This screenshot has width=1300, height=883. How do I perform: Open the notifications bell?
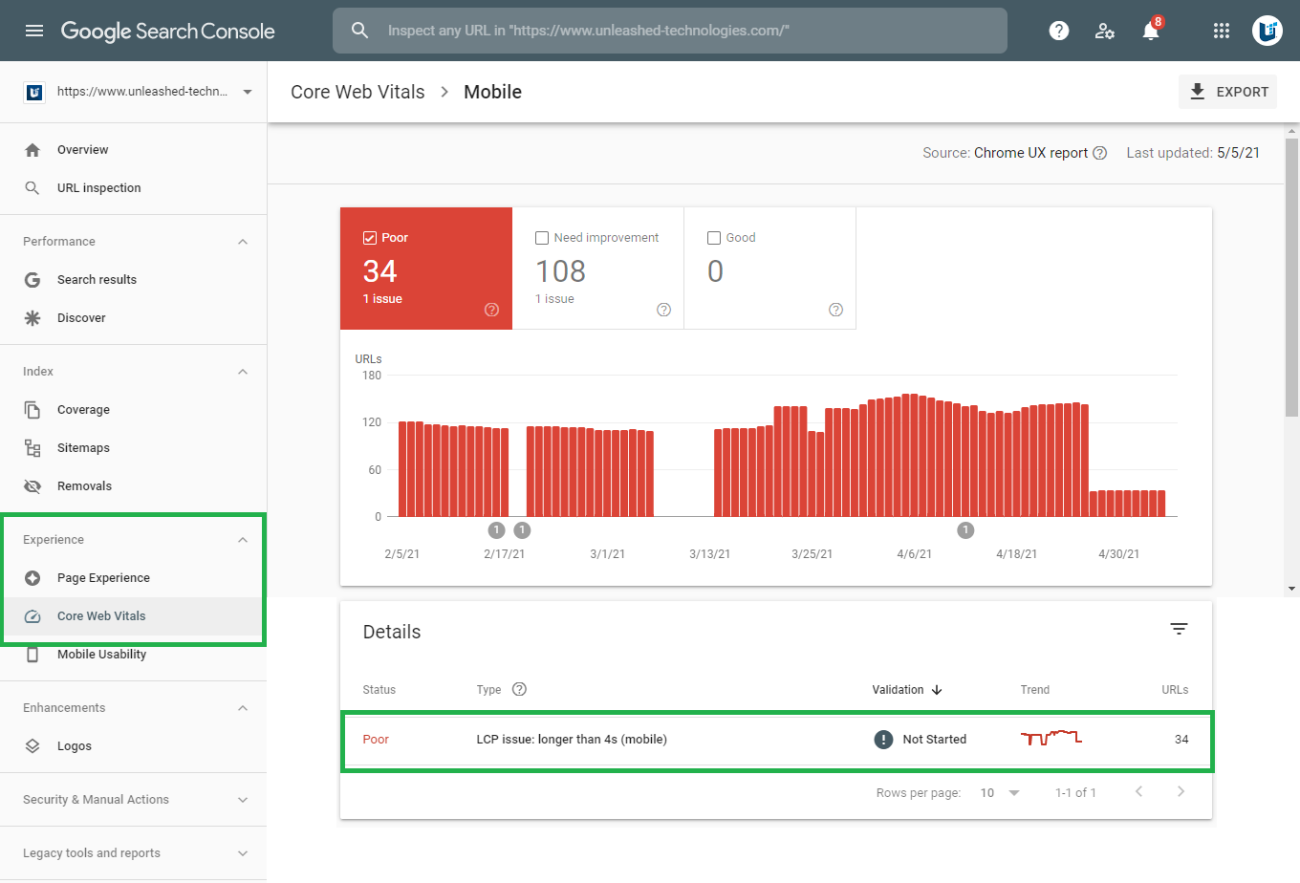(x=1151, y=31)
